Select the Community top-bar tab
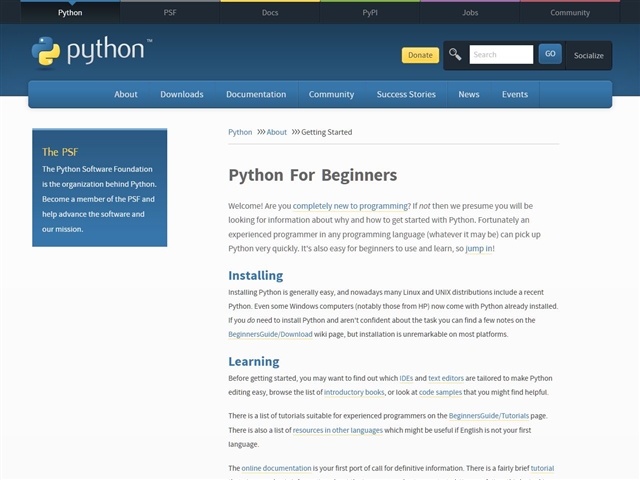Screen dimensions: 640x480 (x=570, y=13)
